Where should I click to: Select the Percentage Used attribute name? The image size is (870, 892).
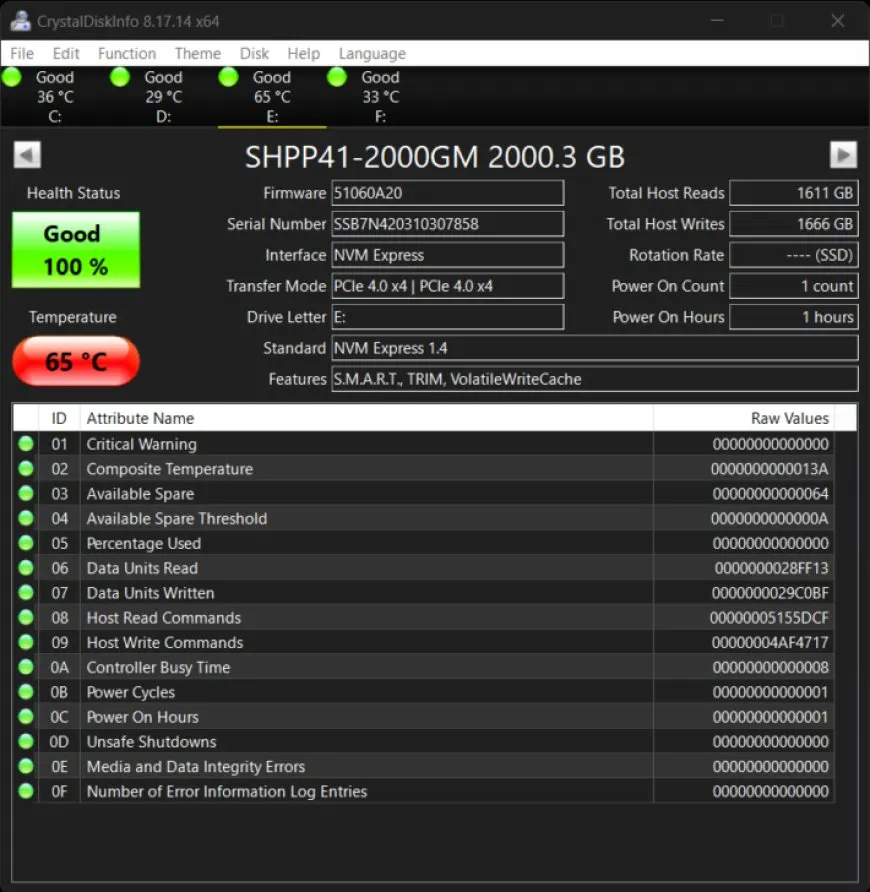(x=143, y=543)
